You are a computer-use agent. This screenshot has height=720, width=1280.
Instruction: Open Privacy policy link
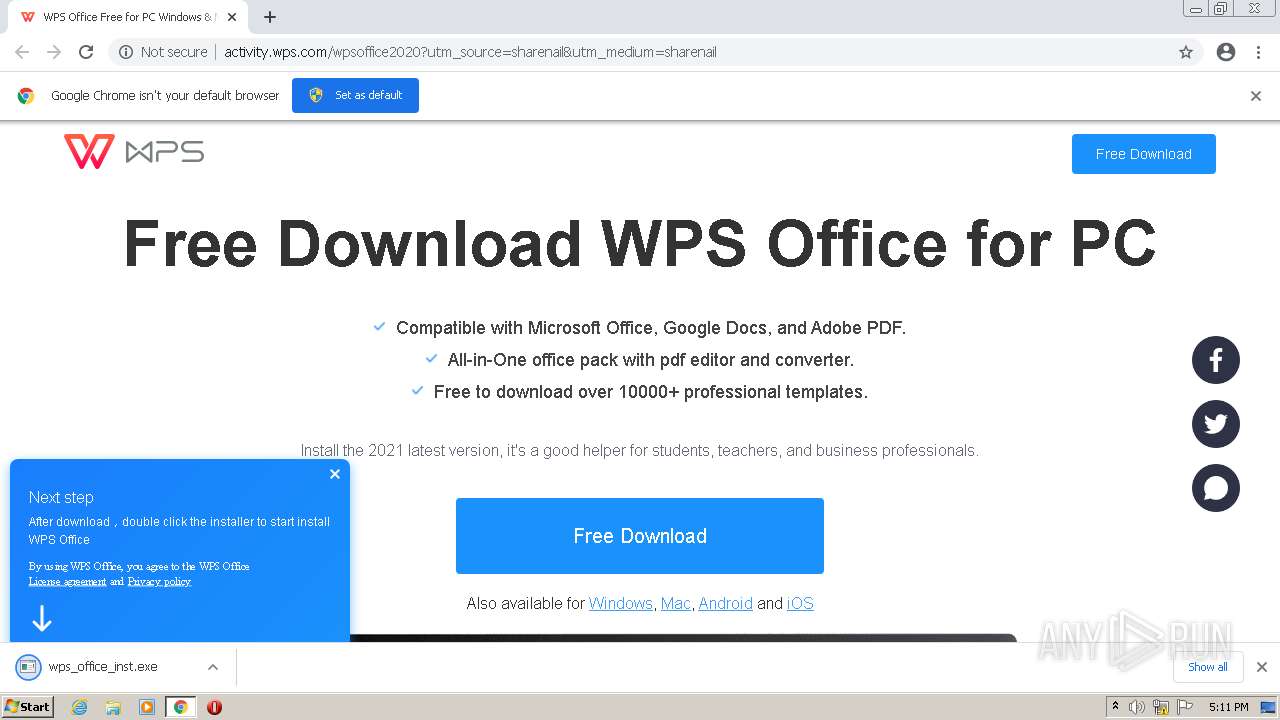159,581
